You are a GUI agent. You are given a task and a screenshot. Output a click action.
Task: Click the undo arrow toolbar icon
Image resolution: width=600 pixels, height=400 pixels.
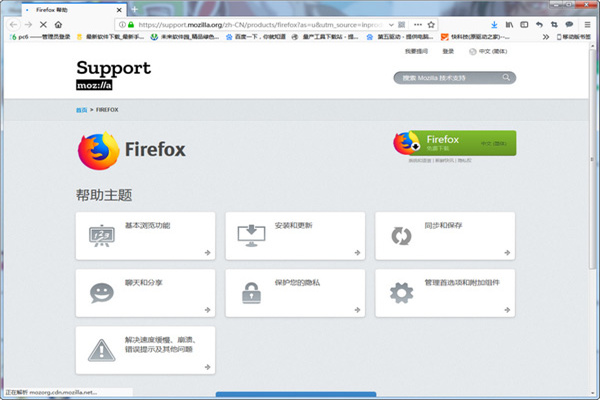[539, 24]
